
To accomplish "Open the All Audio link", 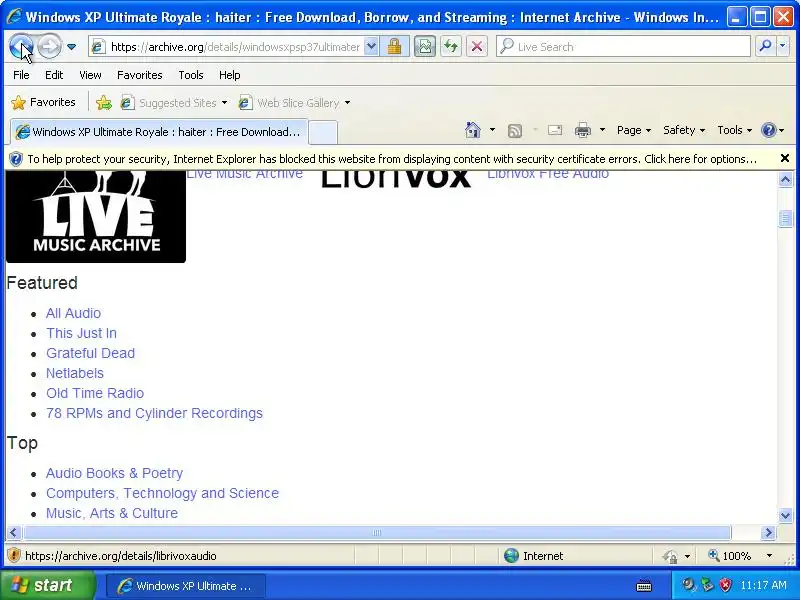I will (x=73, y=313).
